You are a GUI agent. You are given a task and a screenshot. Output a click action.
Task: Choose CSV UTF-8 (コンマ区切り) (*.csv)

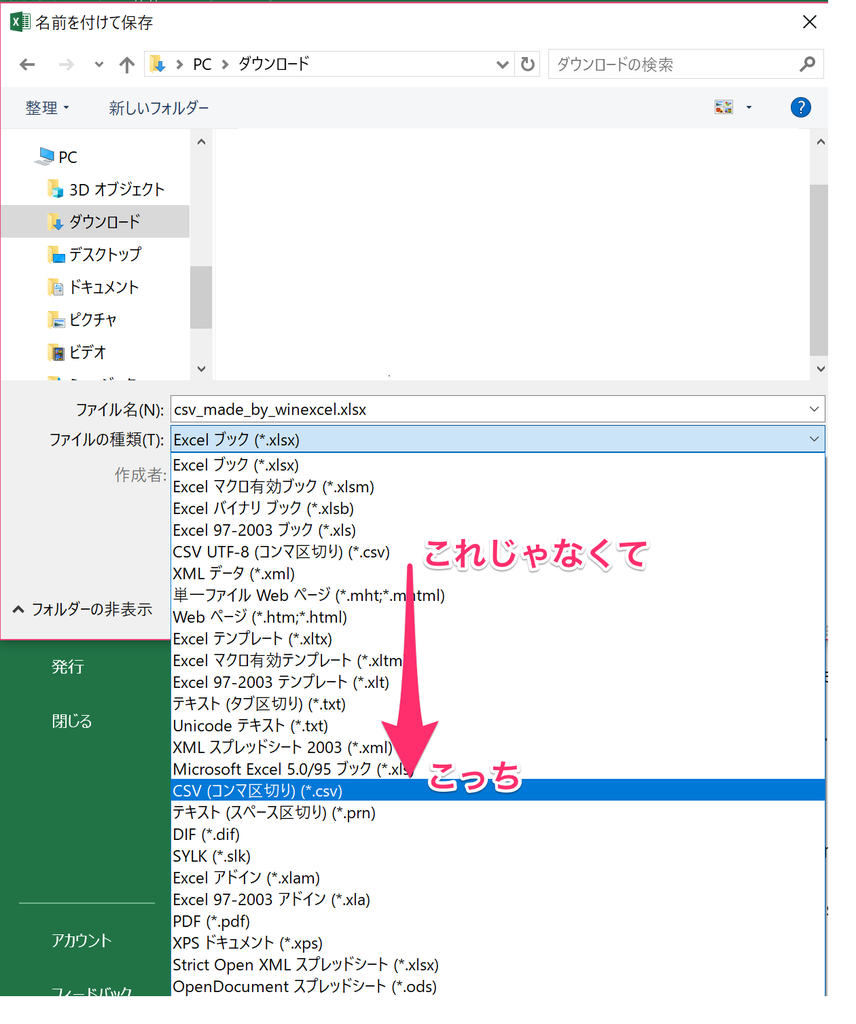point(498,552)
